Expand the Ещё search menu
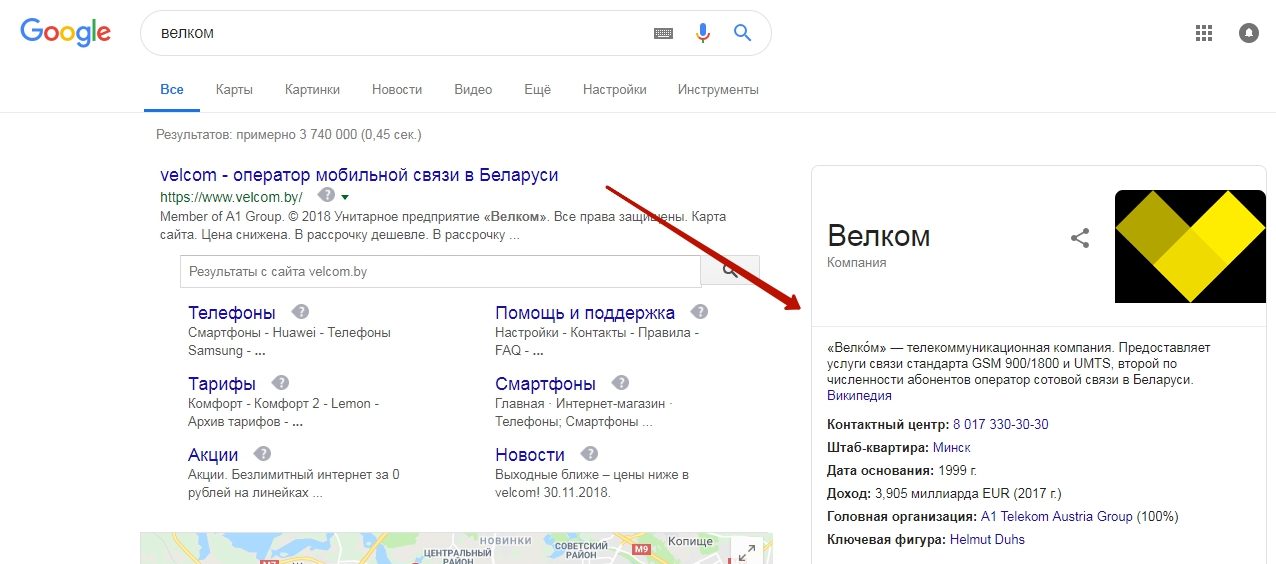Screen dimensions: 1276x564 (x=537, y=89)
